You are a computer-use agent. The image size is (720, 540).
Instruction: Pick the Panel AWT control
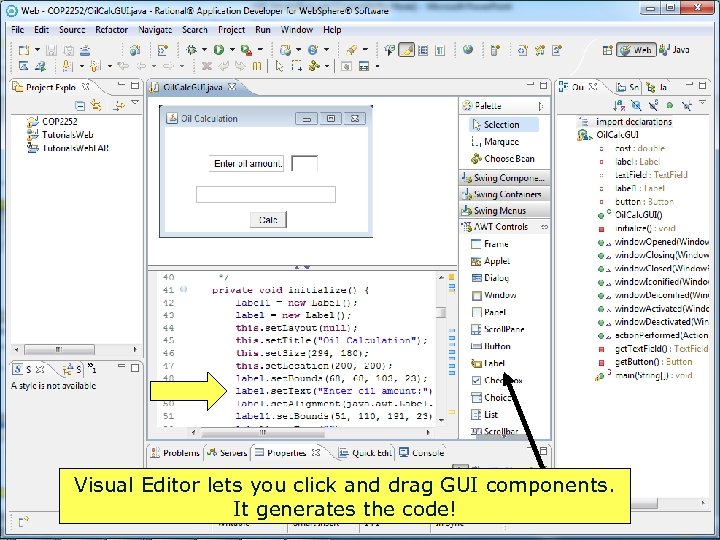[x=489, y=312]
